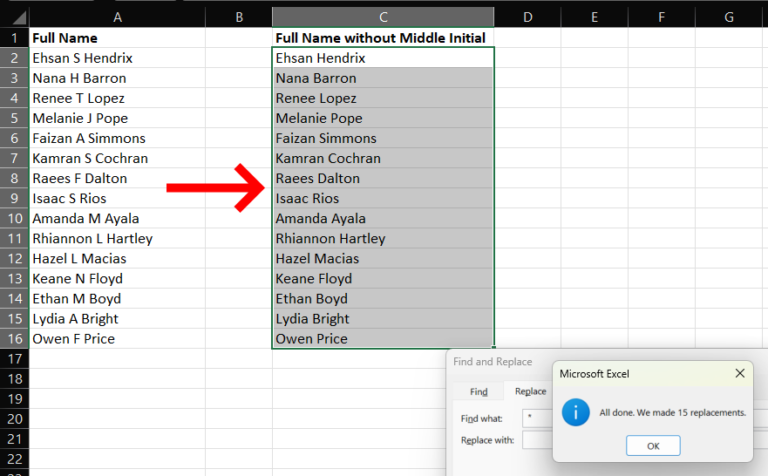
Task: Click the Find what input field
Action: [535, 418]
